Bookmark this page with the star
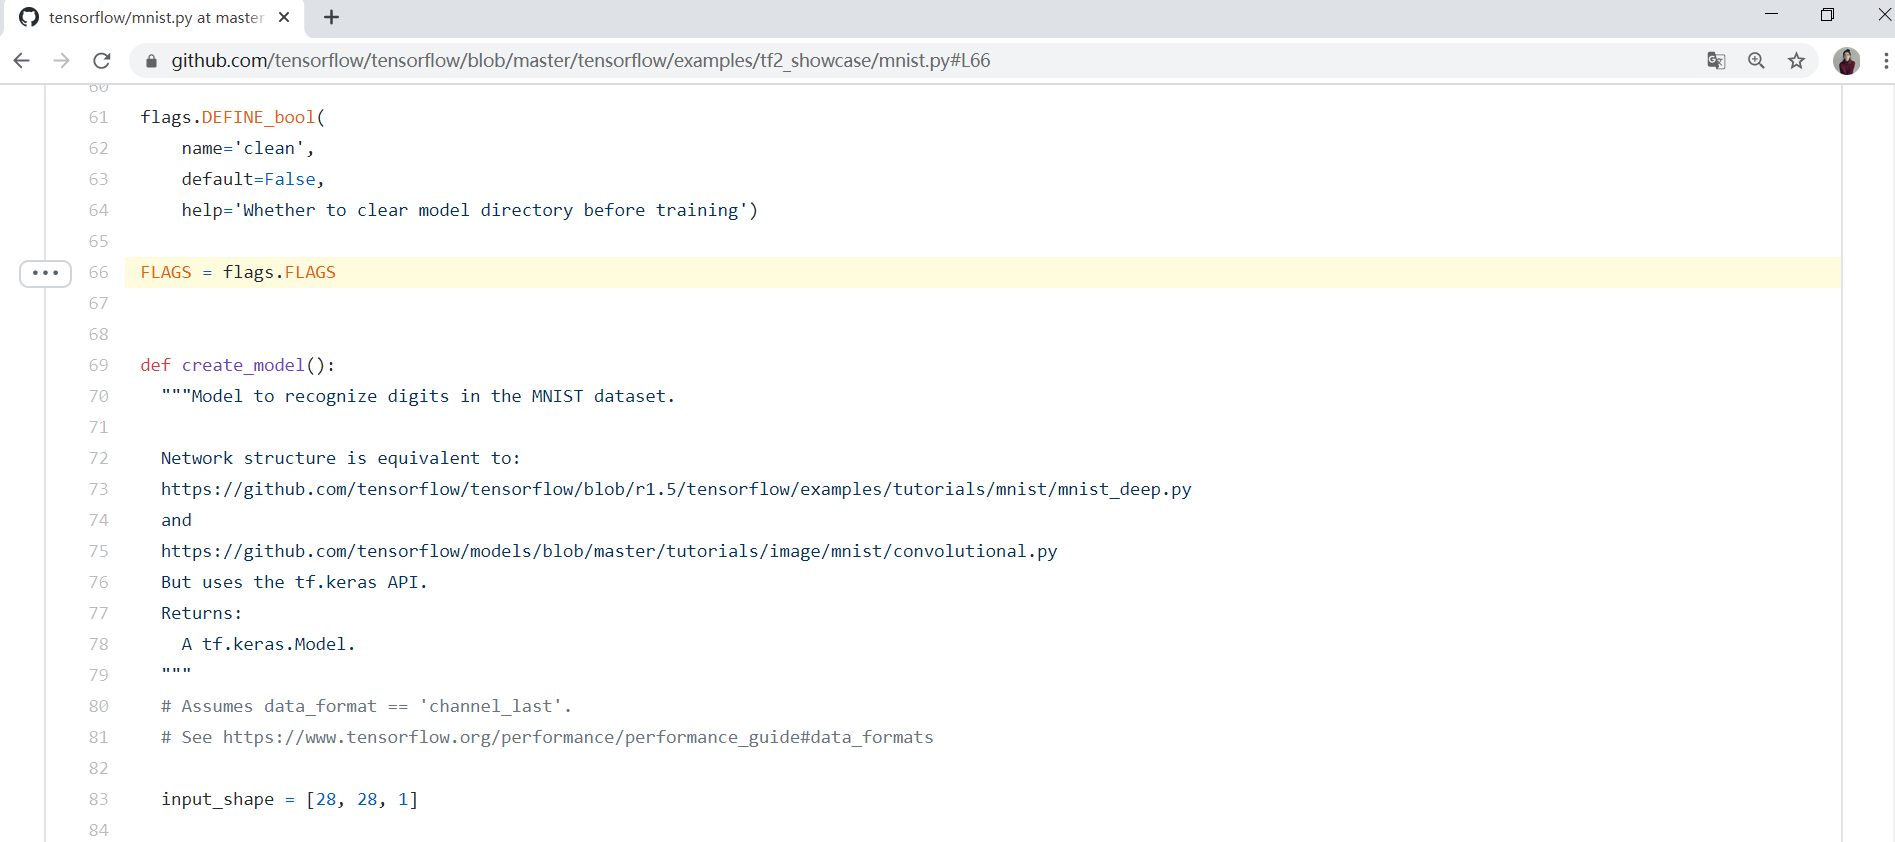 (x=1797, y=61)
